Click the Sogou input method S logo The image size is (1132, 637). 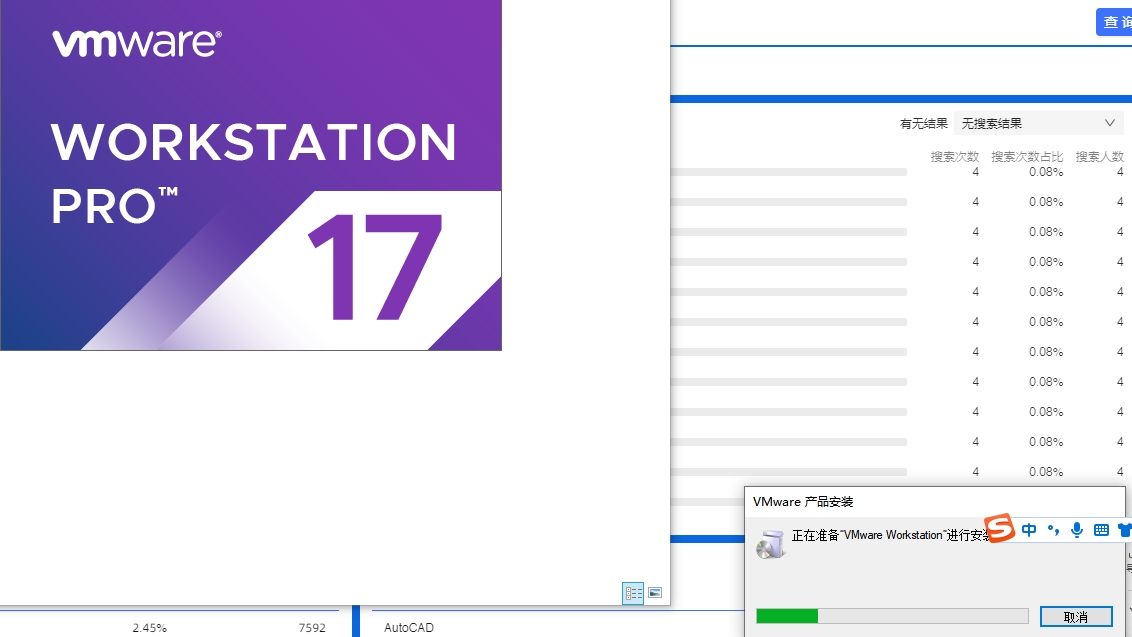[999, 528]
